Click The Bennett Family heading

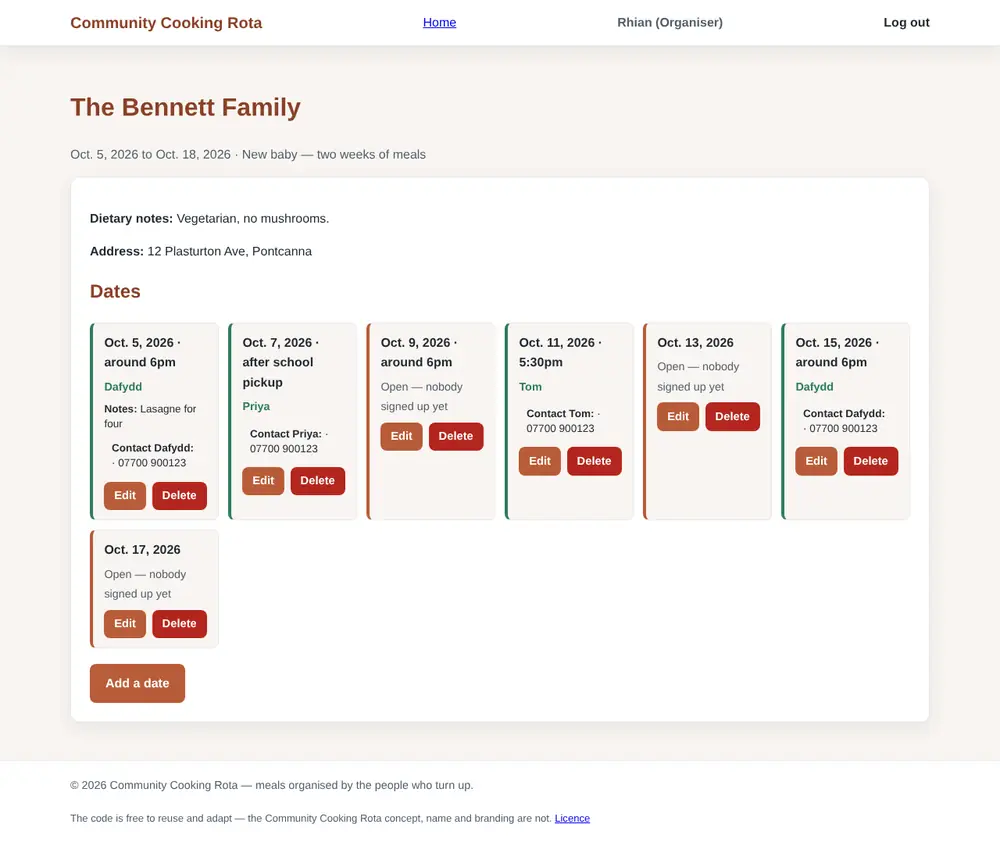185,107
